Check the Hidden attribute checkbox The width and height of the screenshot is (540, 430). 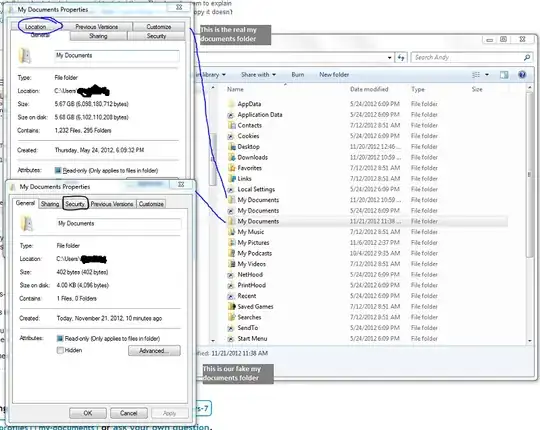tap(60, 350)
